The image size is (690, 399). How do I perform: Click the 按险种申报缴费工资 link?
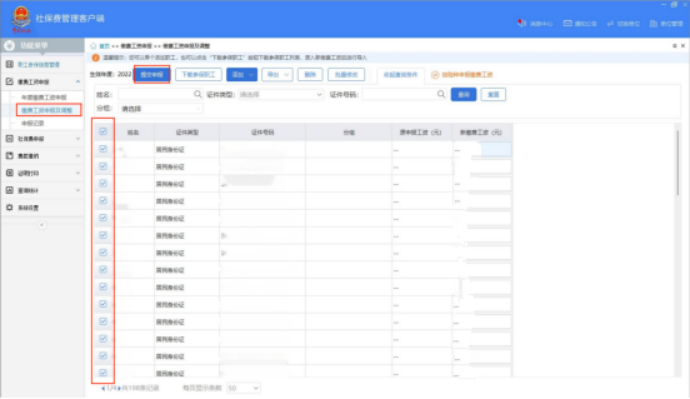pyautogui.click(x=467, y=75)
